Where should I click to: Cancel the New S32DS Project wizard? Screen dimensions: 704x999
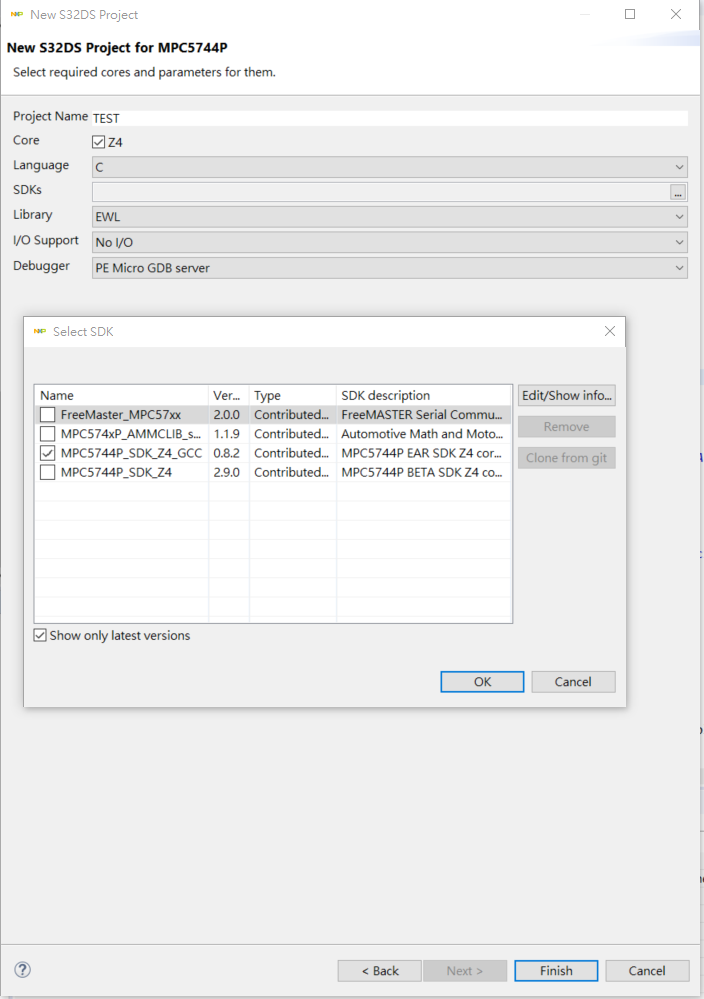(647, 970)
